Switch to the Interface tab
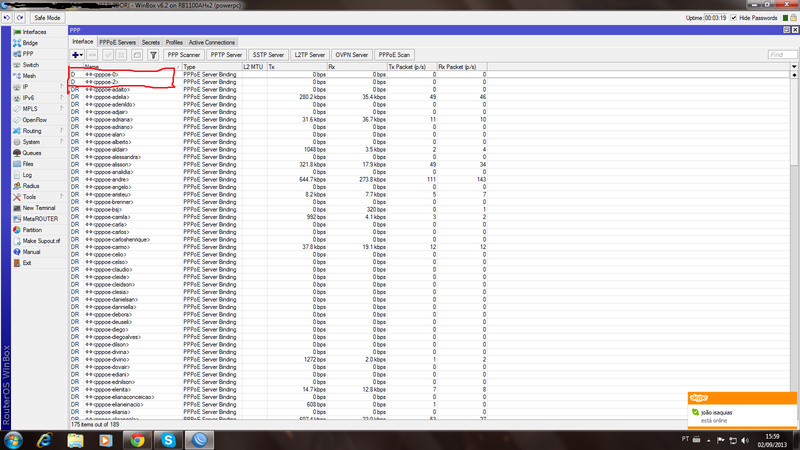 click(x=83, y=42)
